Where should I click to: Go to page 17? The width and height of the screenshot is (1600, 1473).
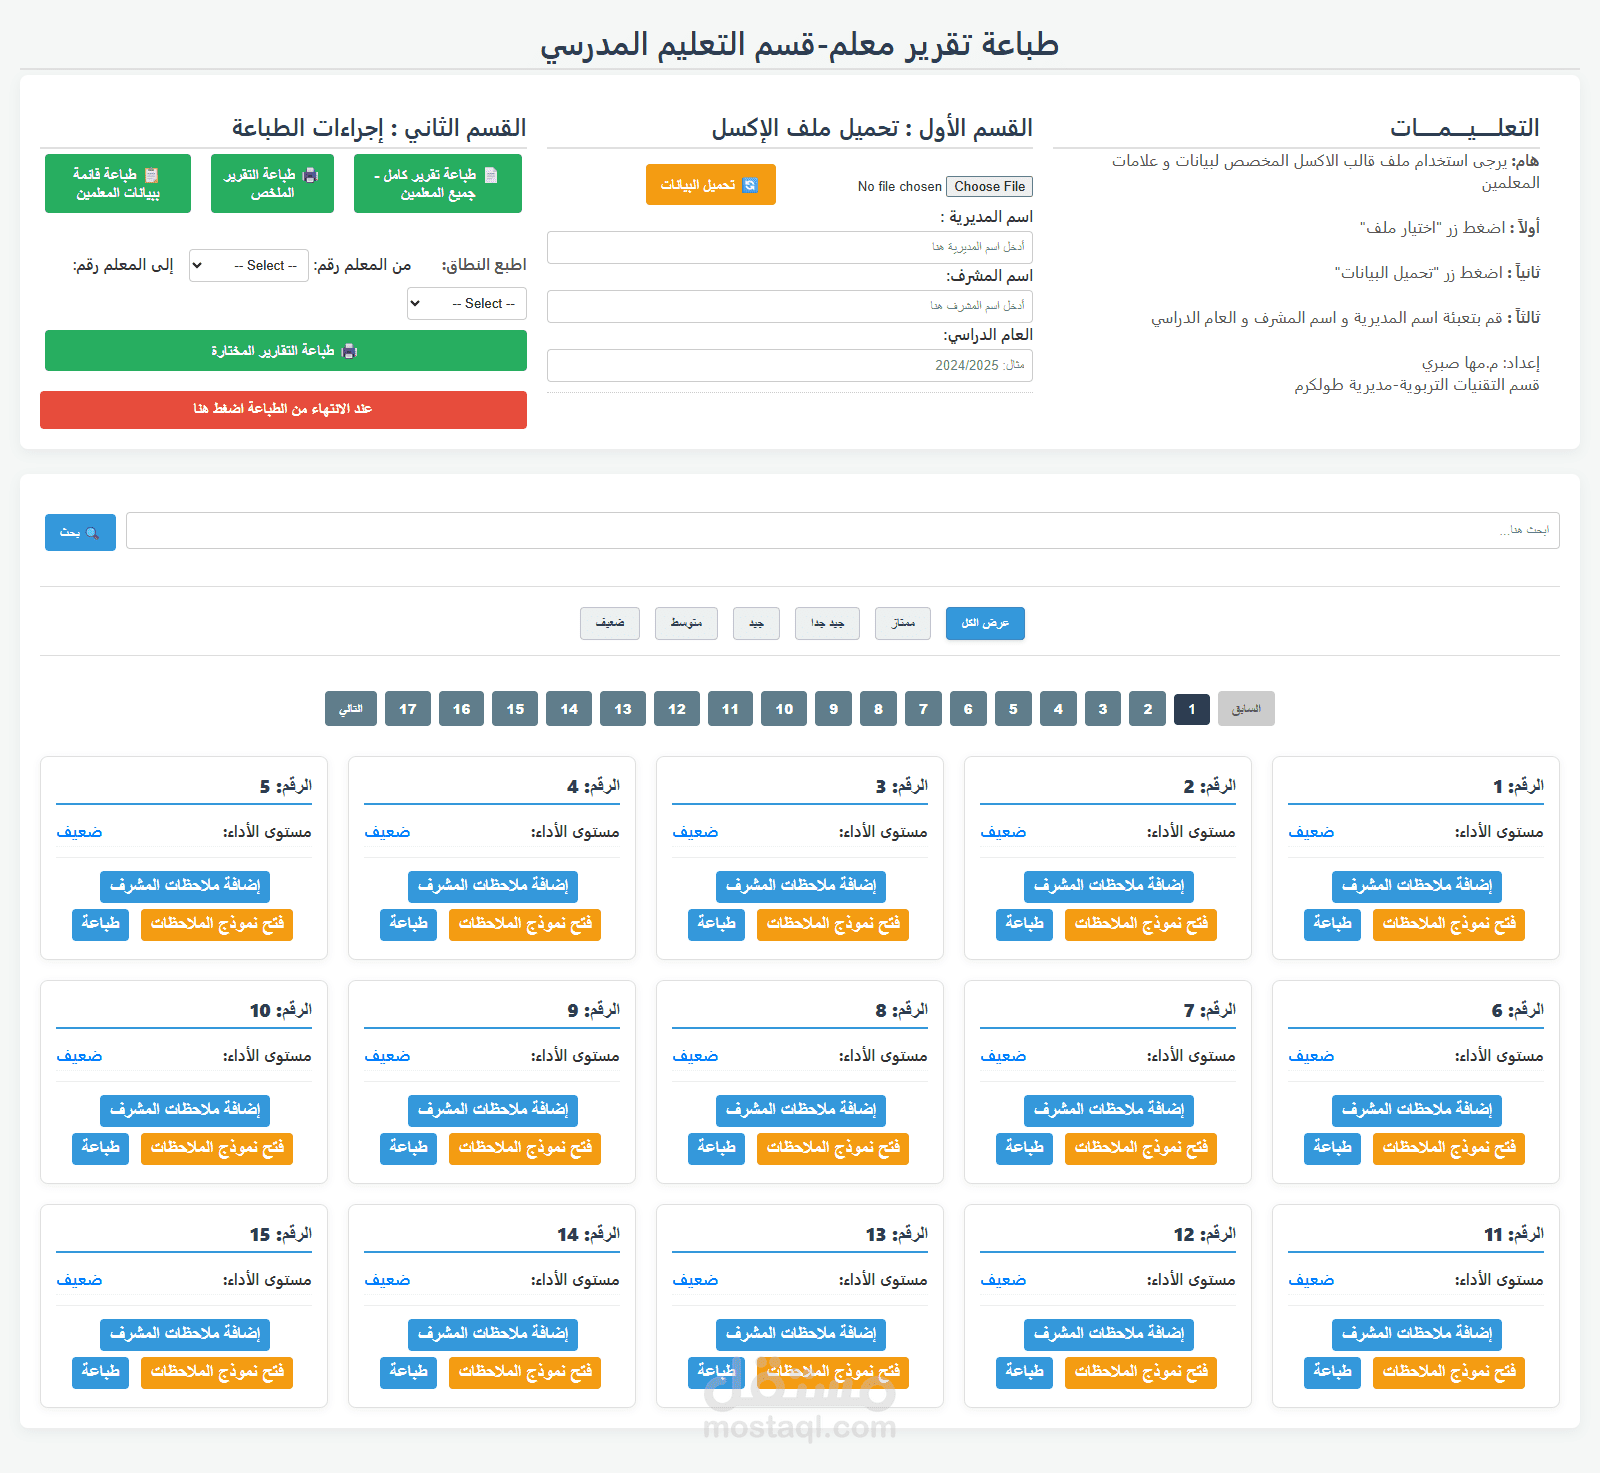pos(408,709)
